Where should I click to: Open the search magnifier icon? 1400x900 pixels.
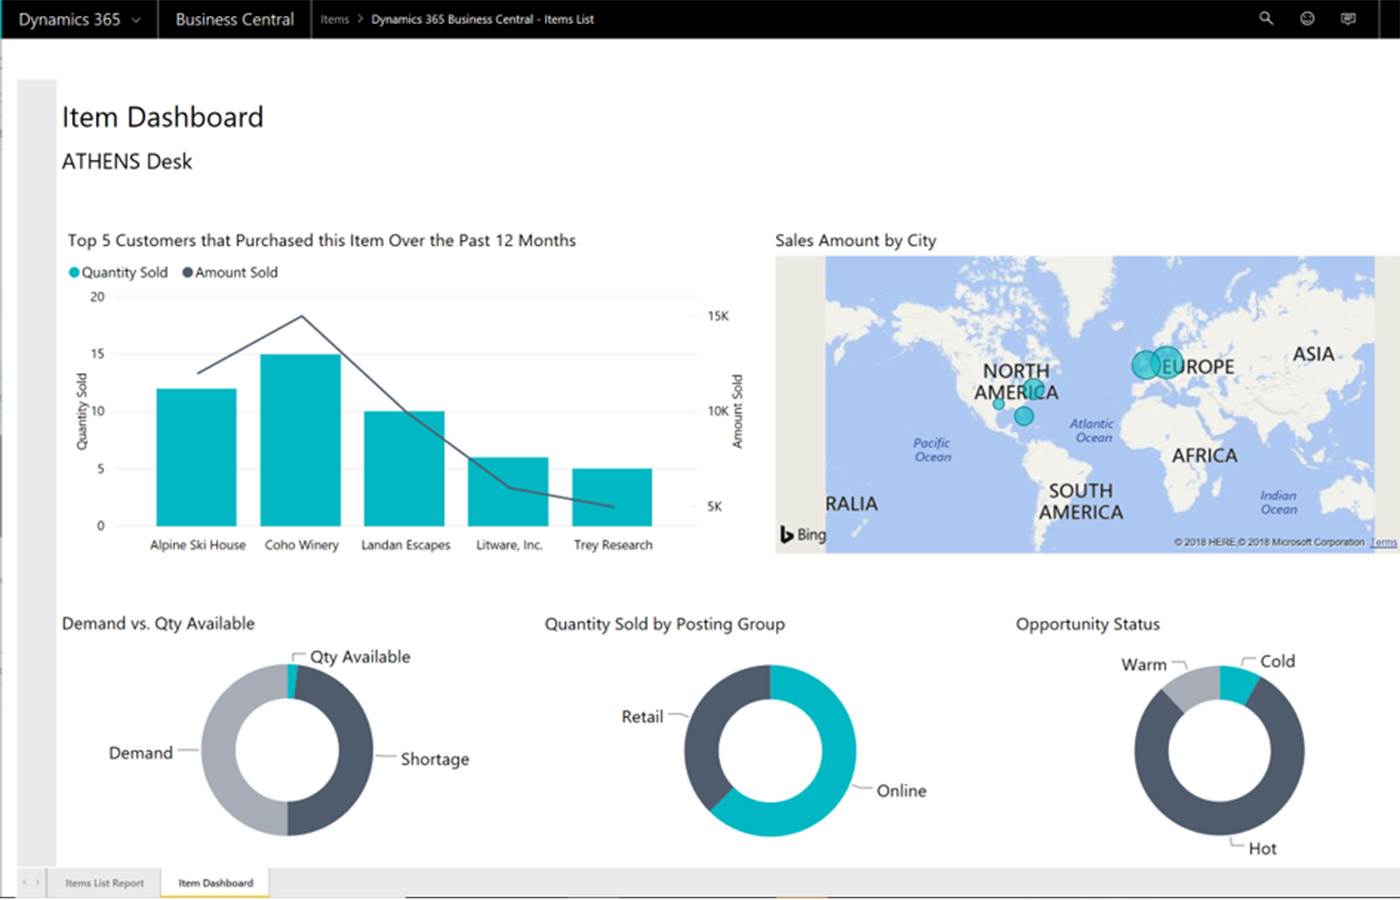pos(1266,18)
